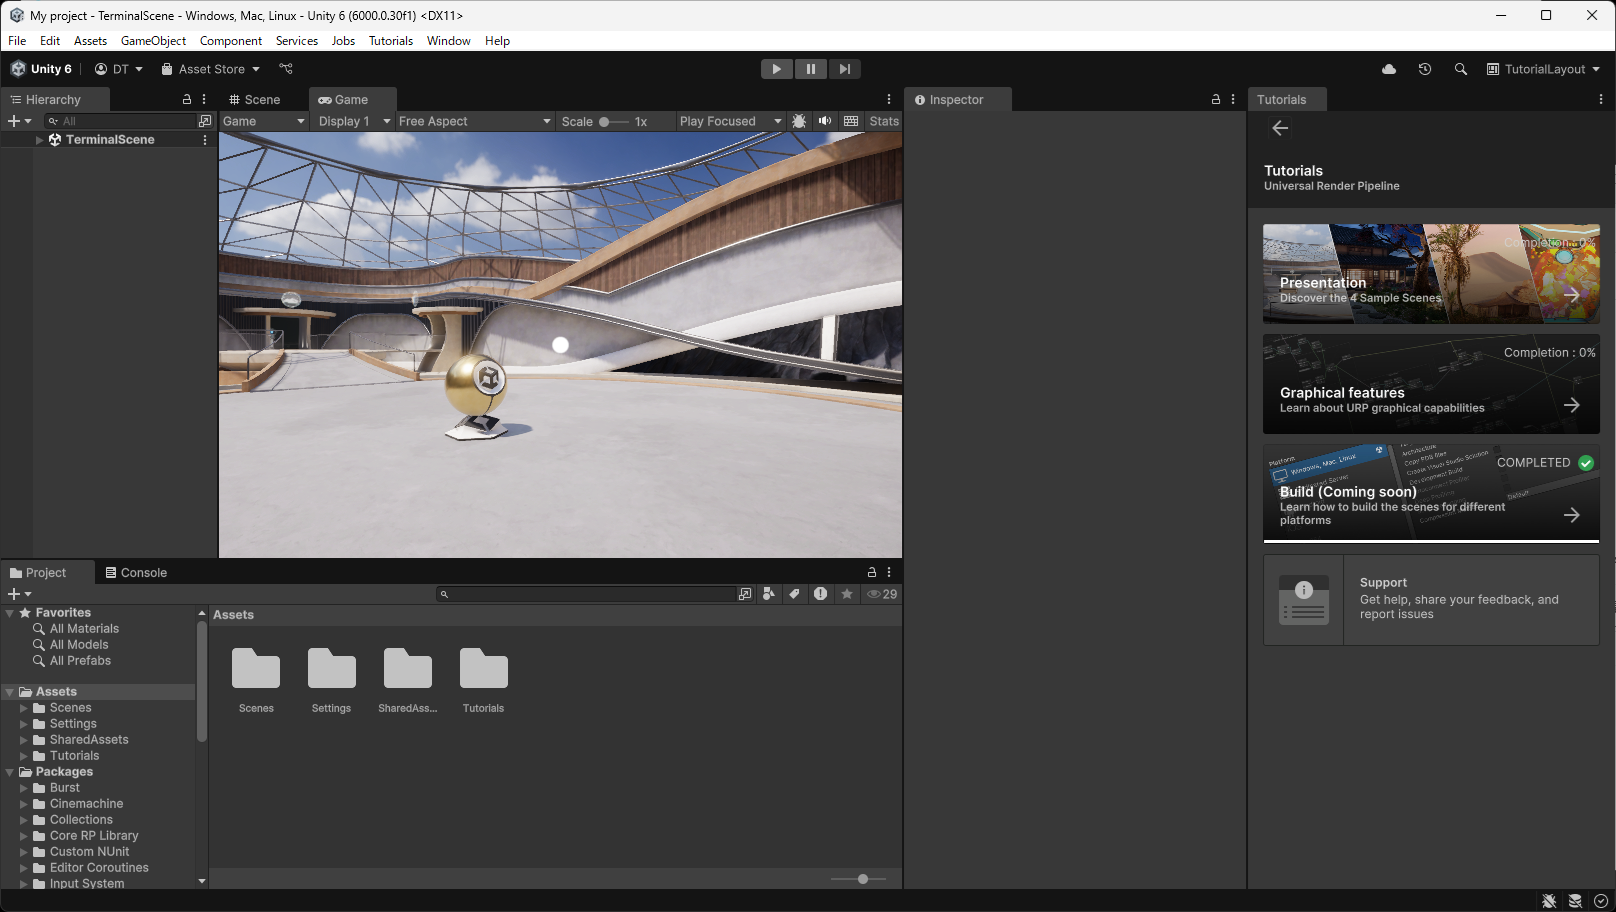Expand the TerminalScene hierarchy item
This screenshot has width=1616, height=912.
(39, 140)
